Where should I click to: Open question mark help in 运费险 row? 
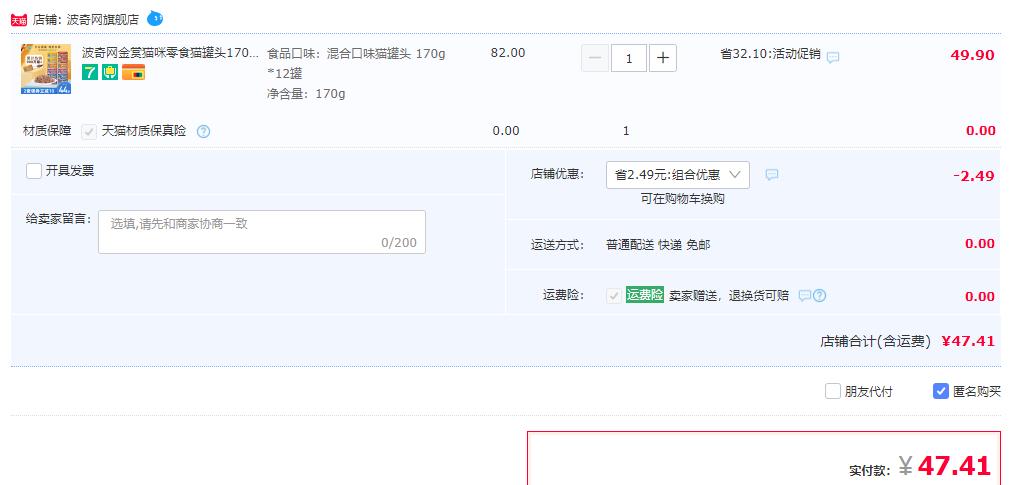[819, 296]
